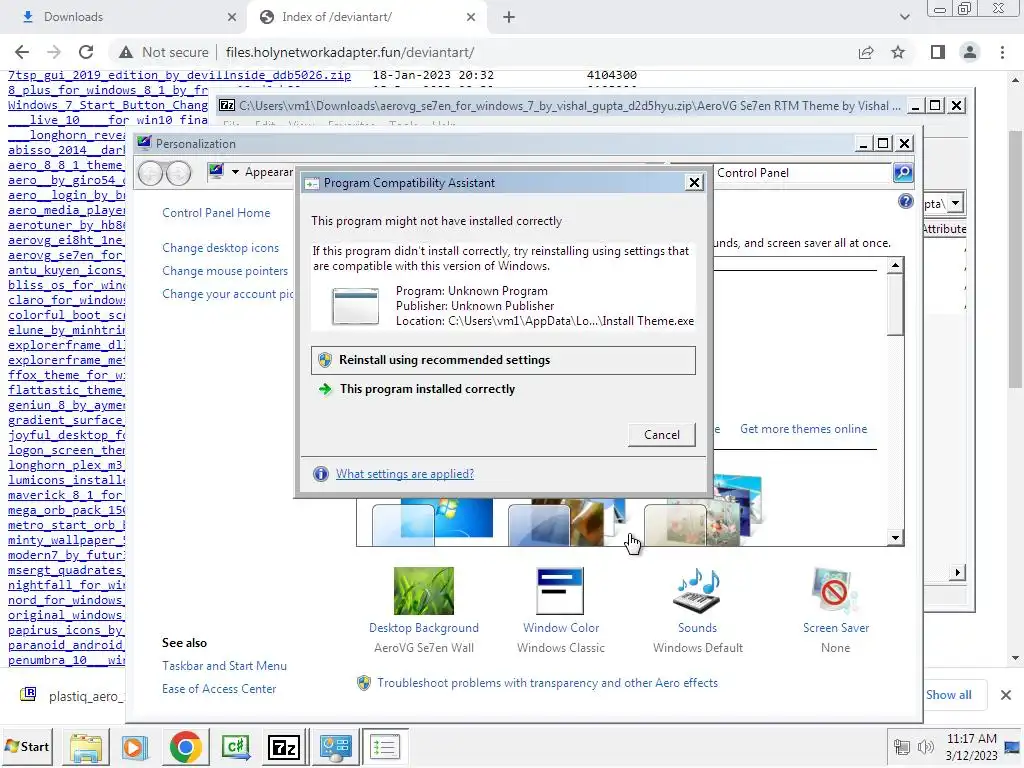Click network tray icon
The image size is (1024, 768).
pos(902,746)
